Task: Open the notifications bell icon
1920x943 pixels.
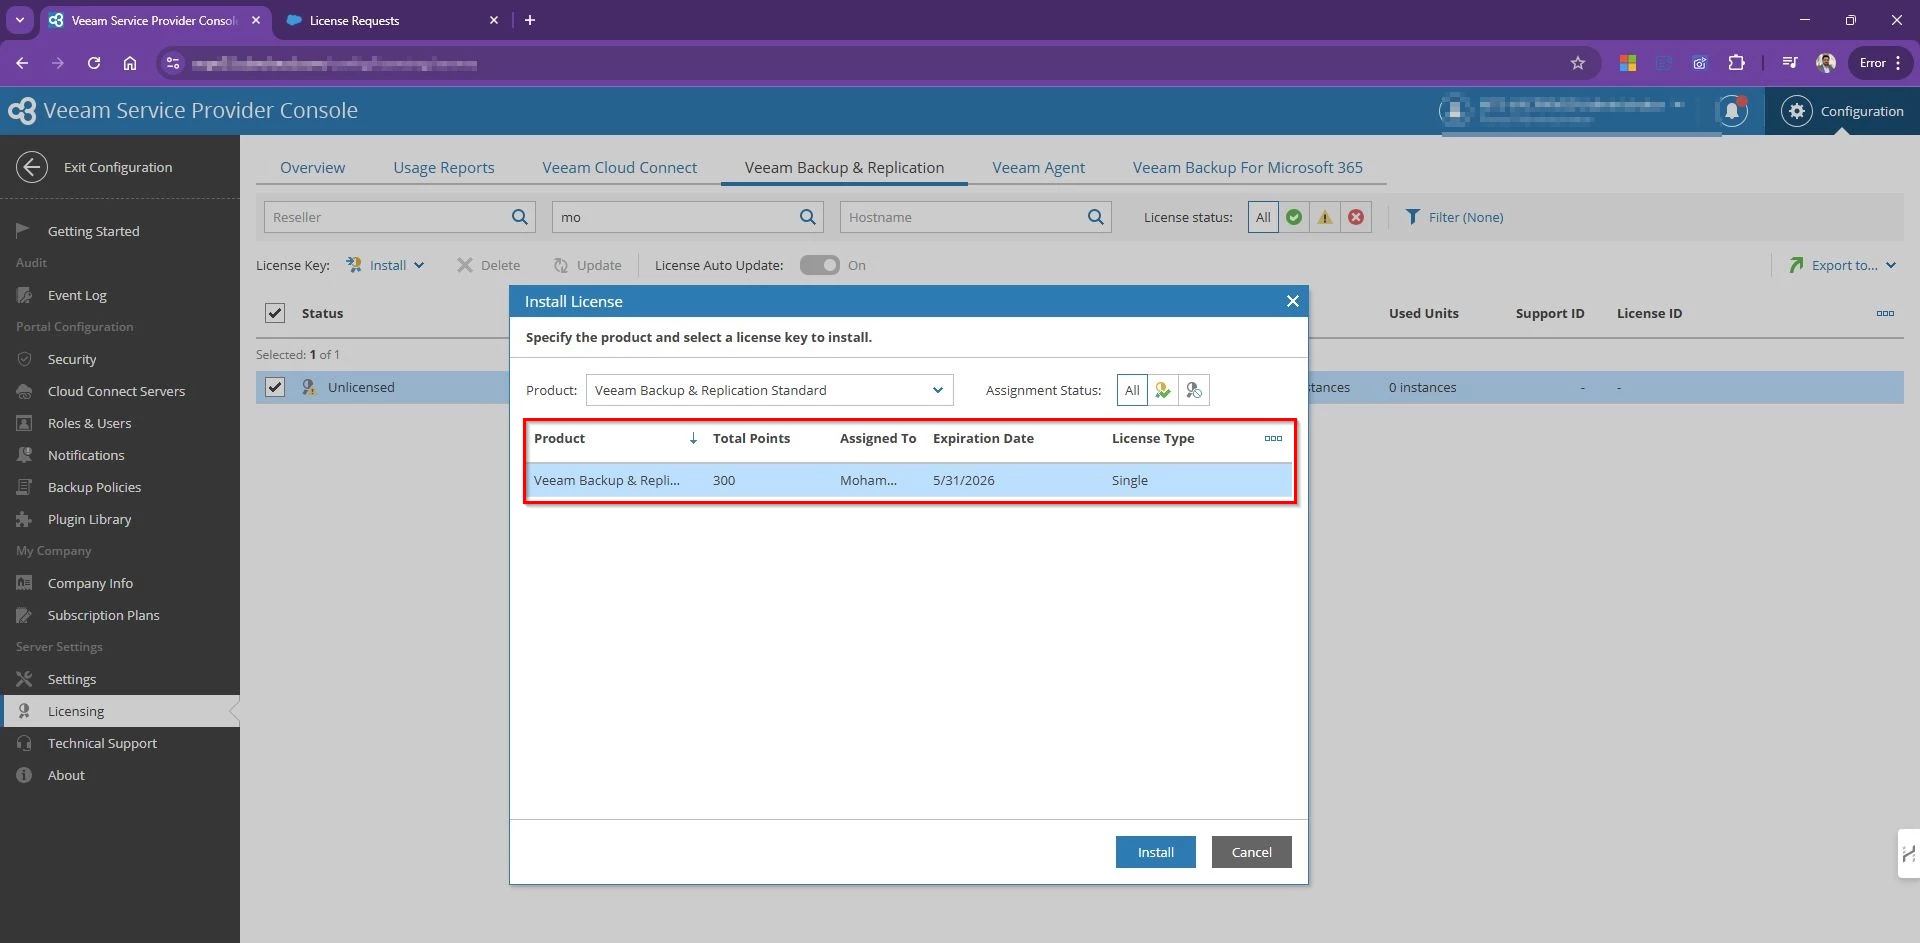Action: click(x=1732, y=111)
